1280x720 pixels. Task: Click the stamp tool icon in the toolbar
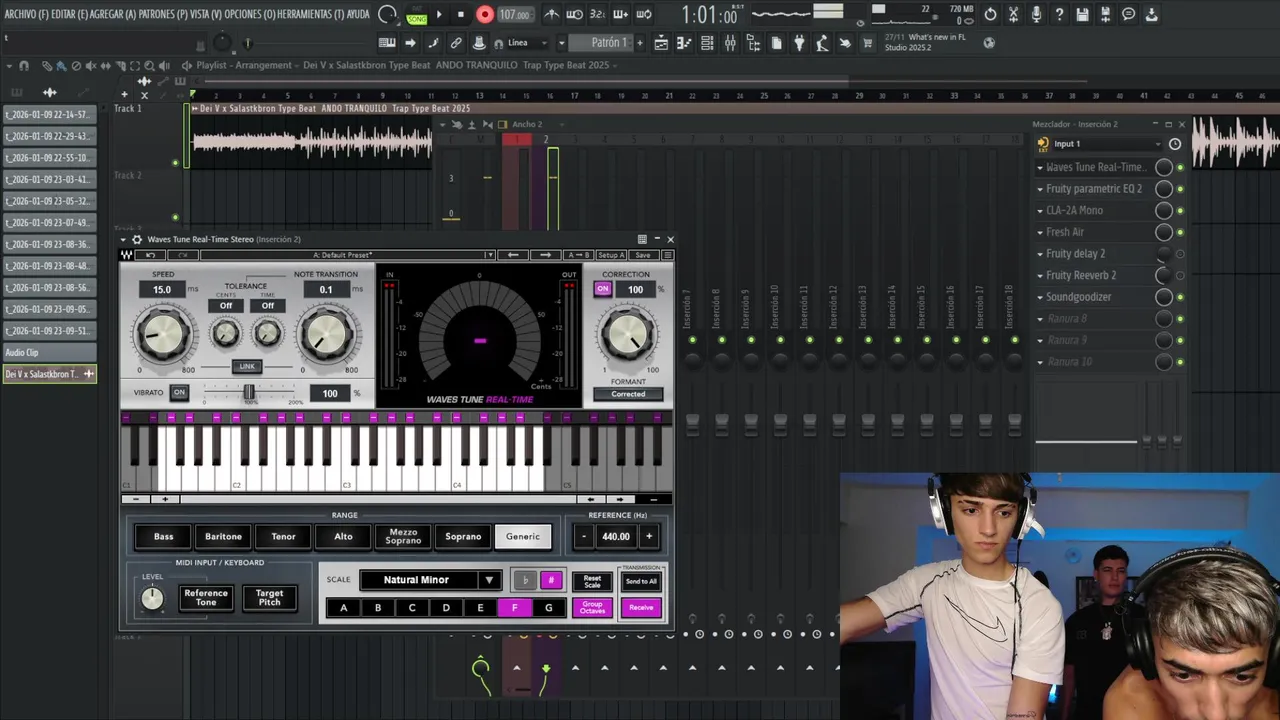(x=479, y=43)
